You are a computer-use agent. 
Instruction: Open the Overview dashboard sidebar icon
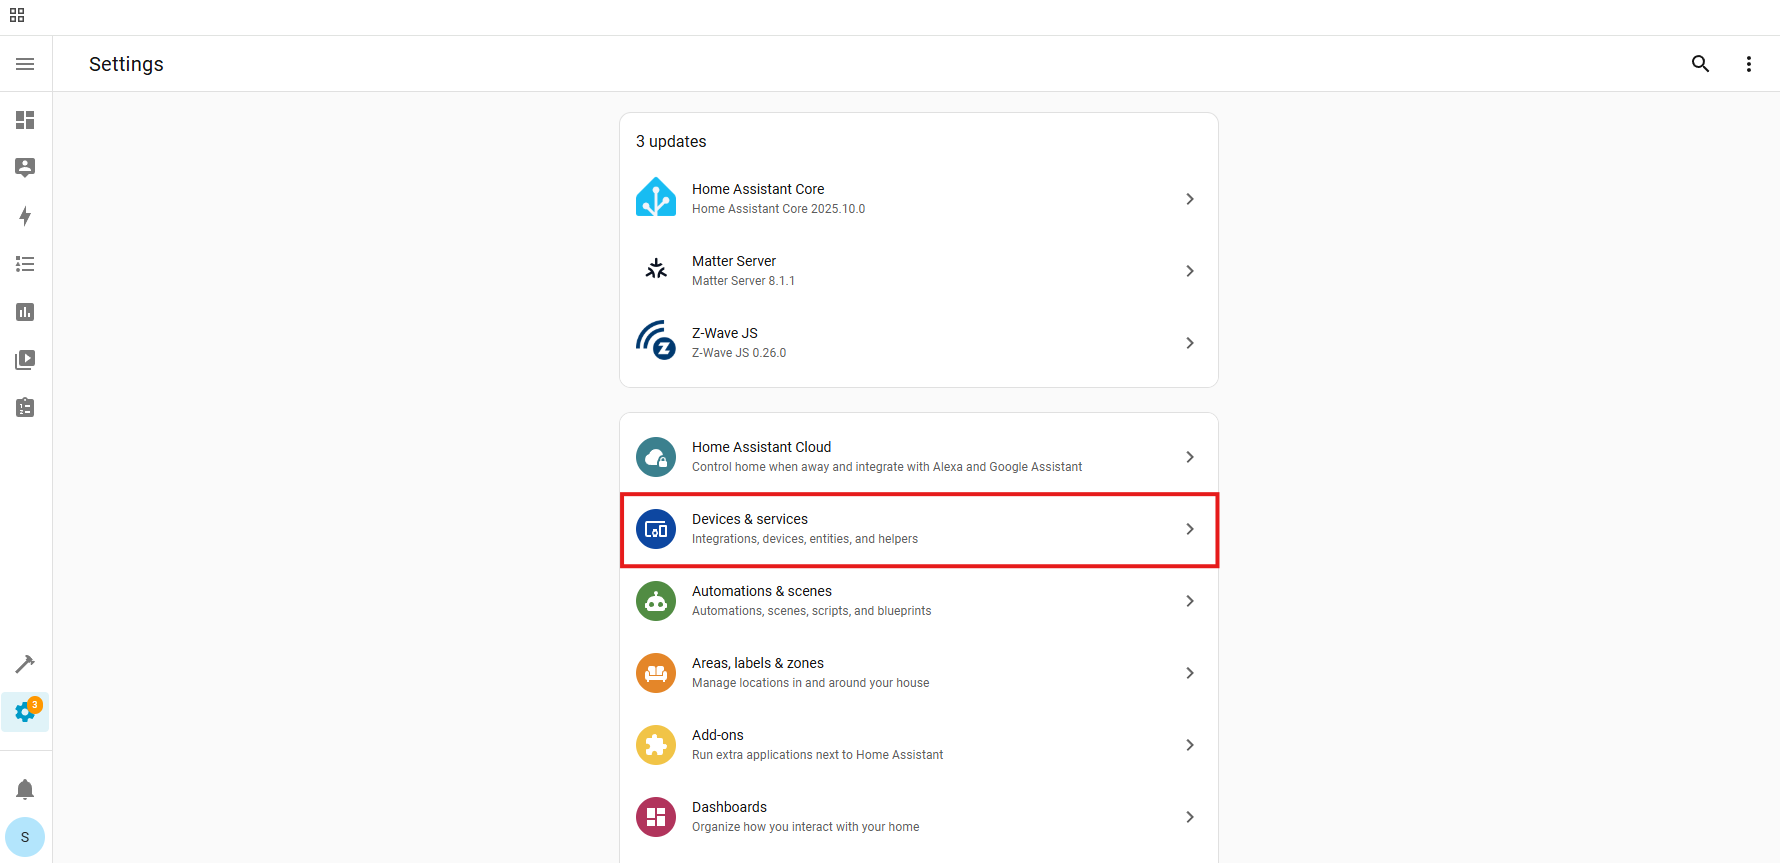click(x=25, y=120)
